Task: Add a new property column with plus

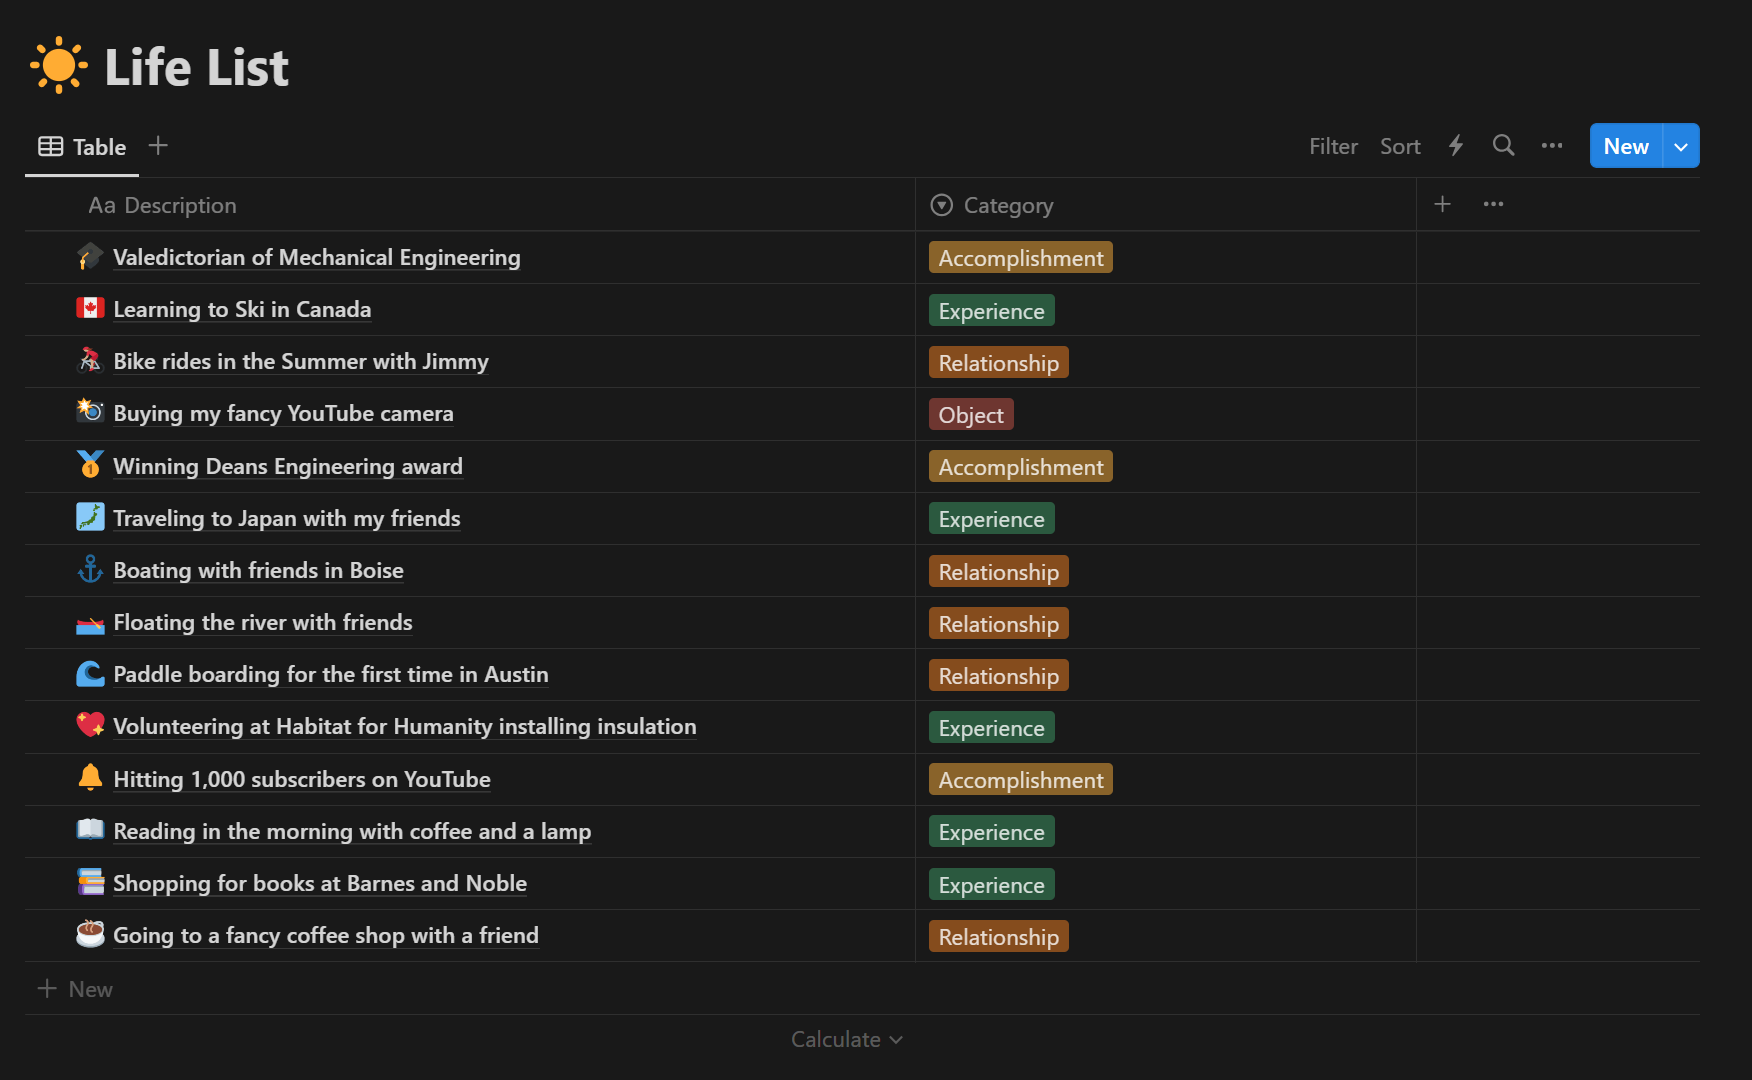Action: point(1442,204)
